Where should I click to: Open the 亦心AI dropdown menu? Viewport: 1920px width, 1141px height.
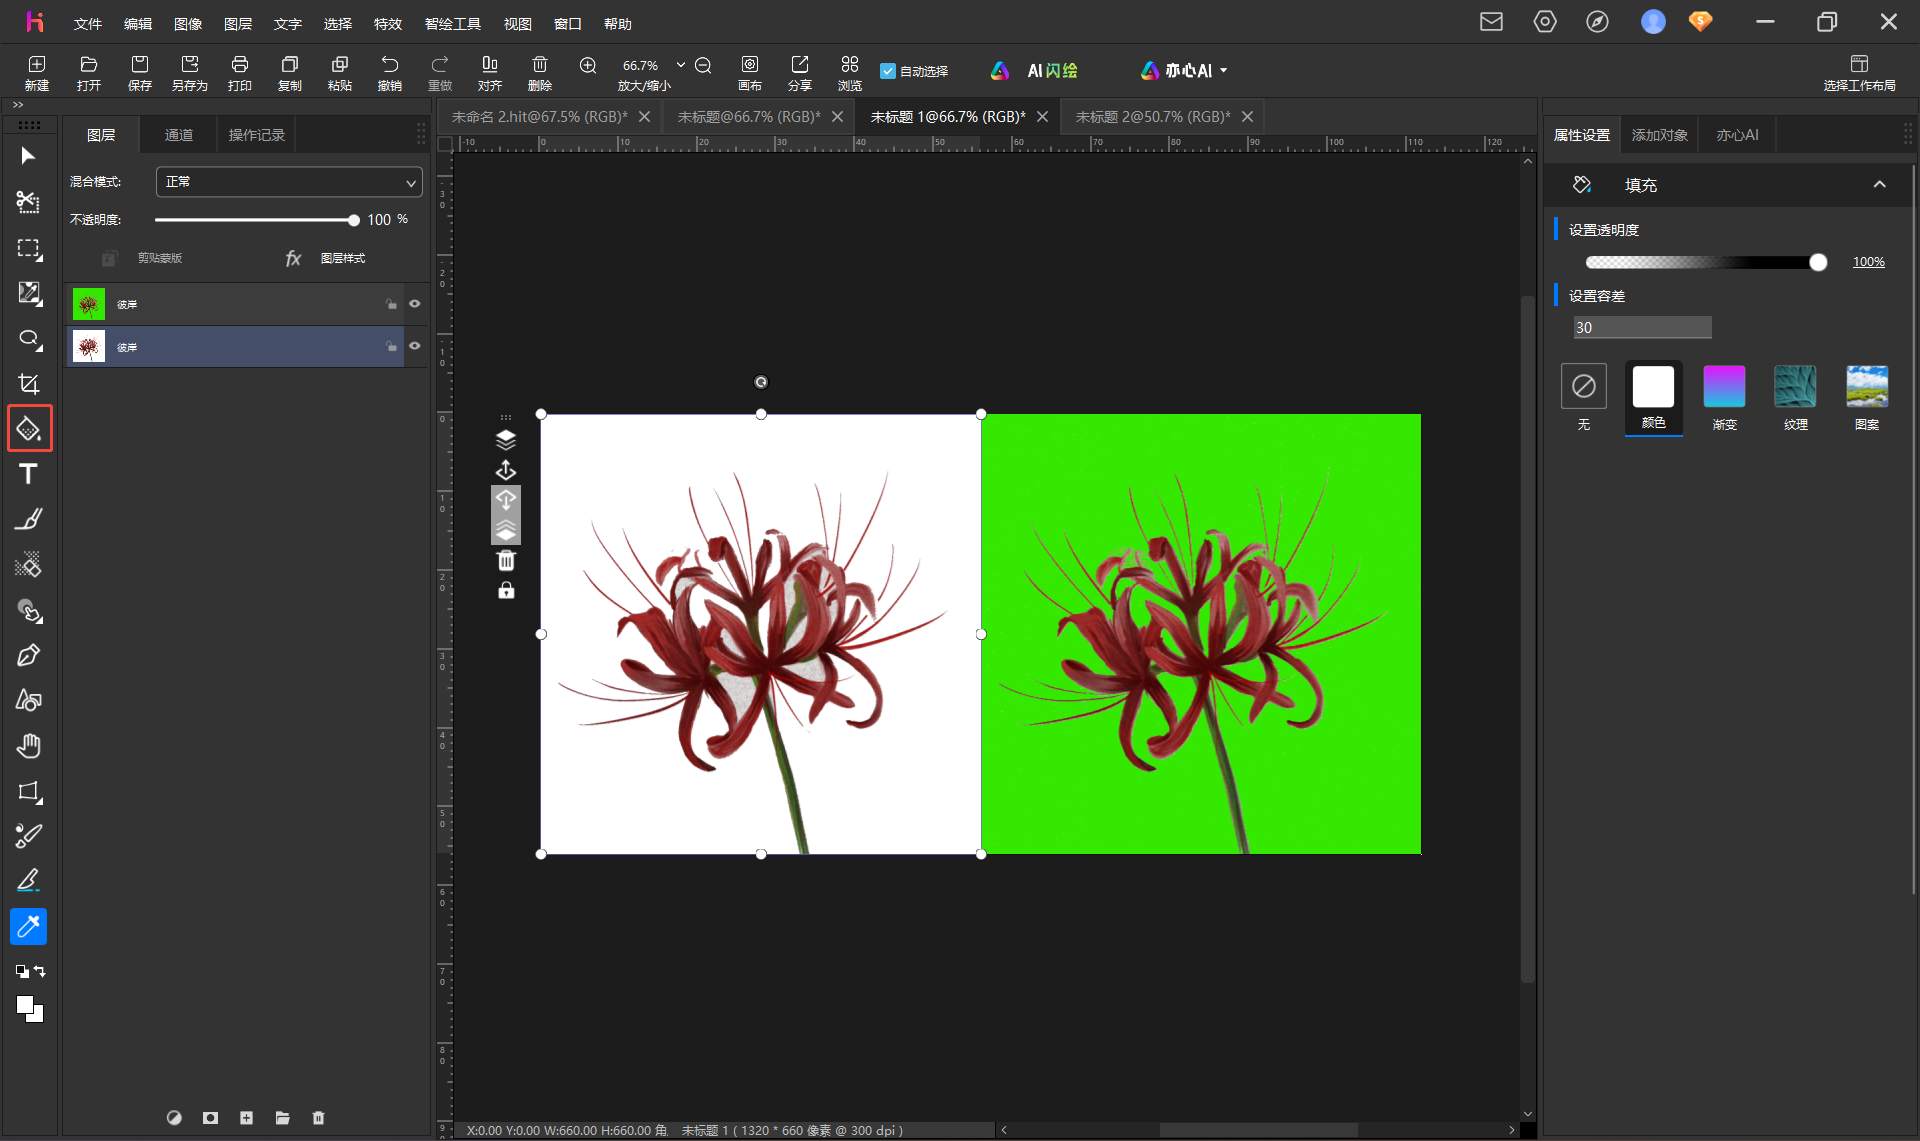pyautogui.click(x=1184, y=71)
